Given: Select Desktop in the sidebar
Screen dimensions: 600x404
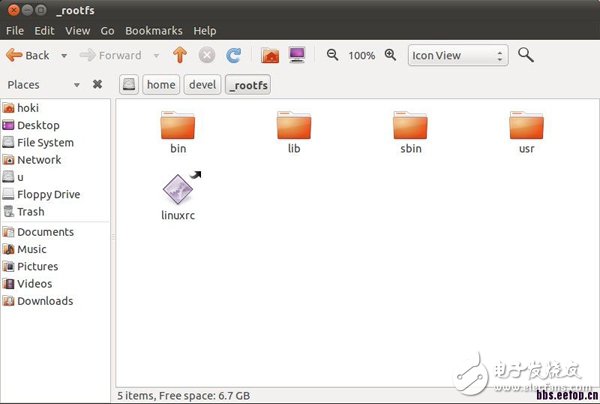Looking at the screenshot, I should [x=55, y=125].
